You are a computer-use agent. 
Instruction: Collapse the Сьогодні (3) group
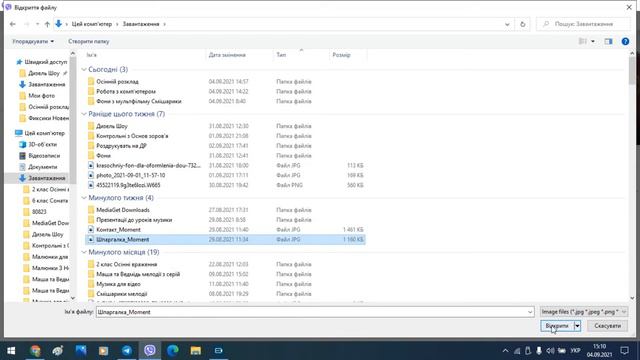(x=84, y=69)
